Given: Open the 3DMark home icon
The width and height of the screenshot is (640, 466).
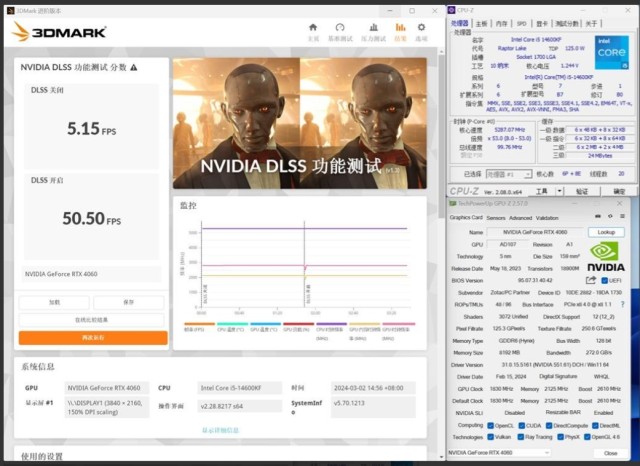Looking at the screenshot, I should (x=313, y=28).
